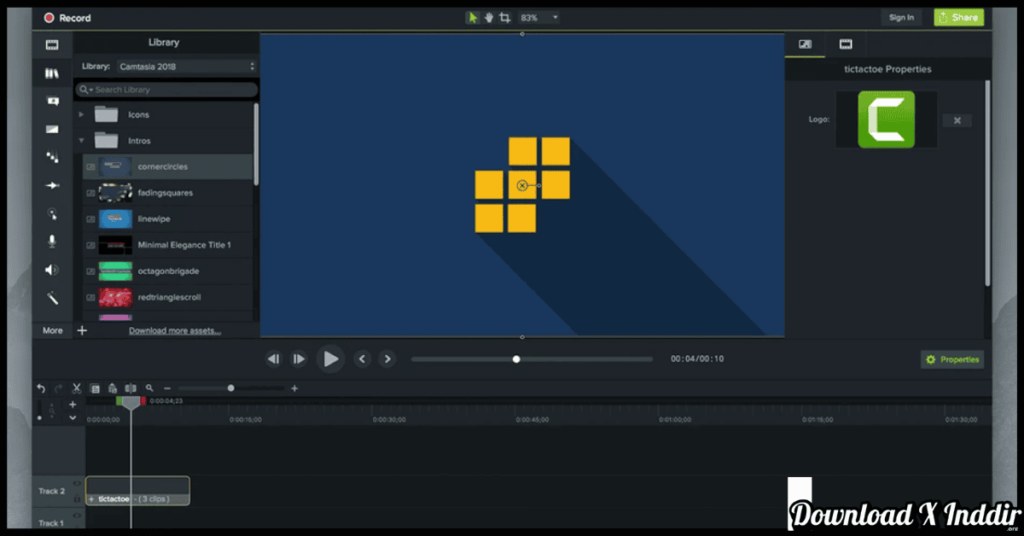The height and width of the screenshot is (536, 1024).
Task: Click the step forward frame button
Action: pyautogui.click(x=298, y=359)
